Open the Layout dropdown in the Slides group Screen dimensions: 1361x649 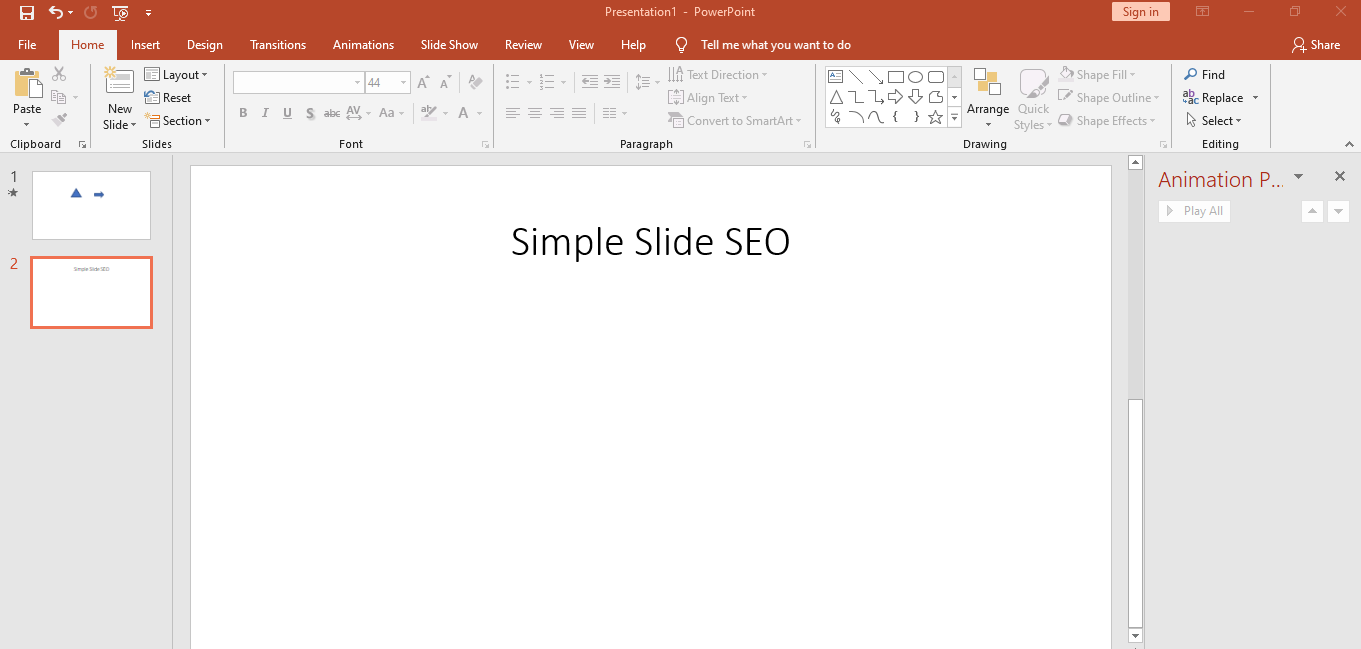[178, 74]
